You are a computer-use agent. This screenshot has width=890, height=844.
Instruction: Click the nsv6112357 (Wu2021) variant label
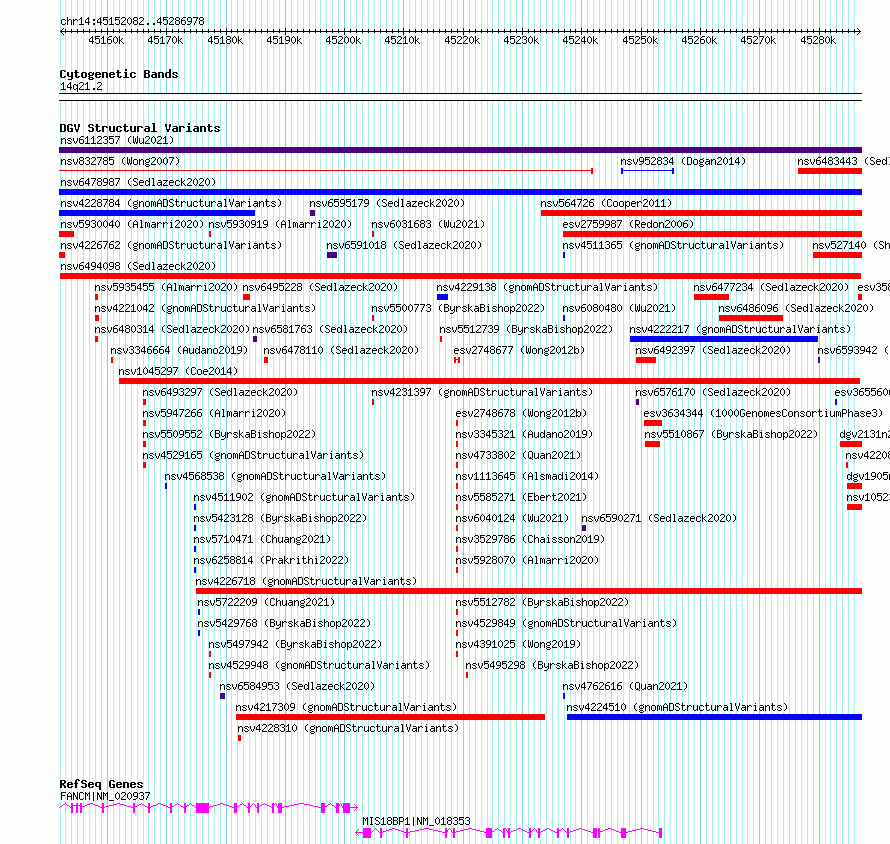point(117,140)
